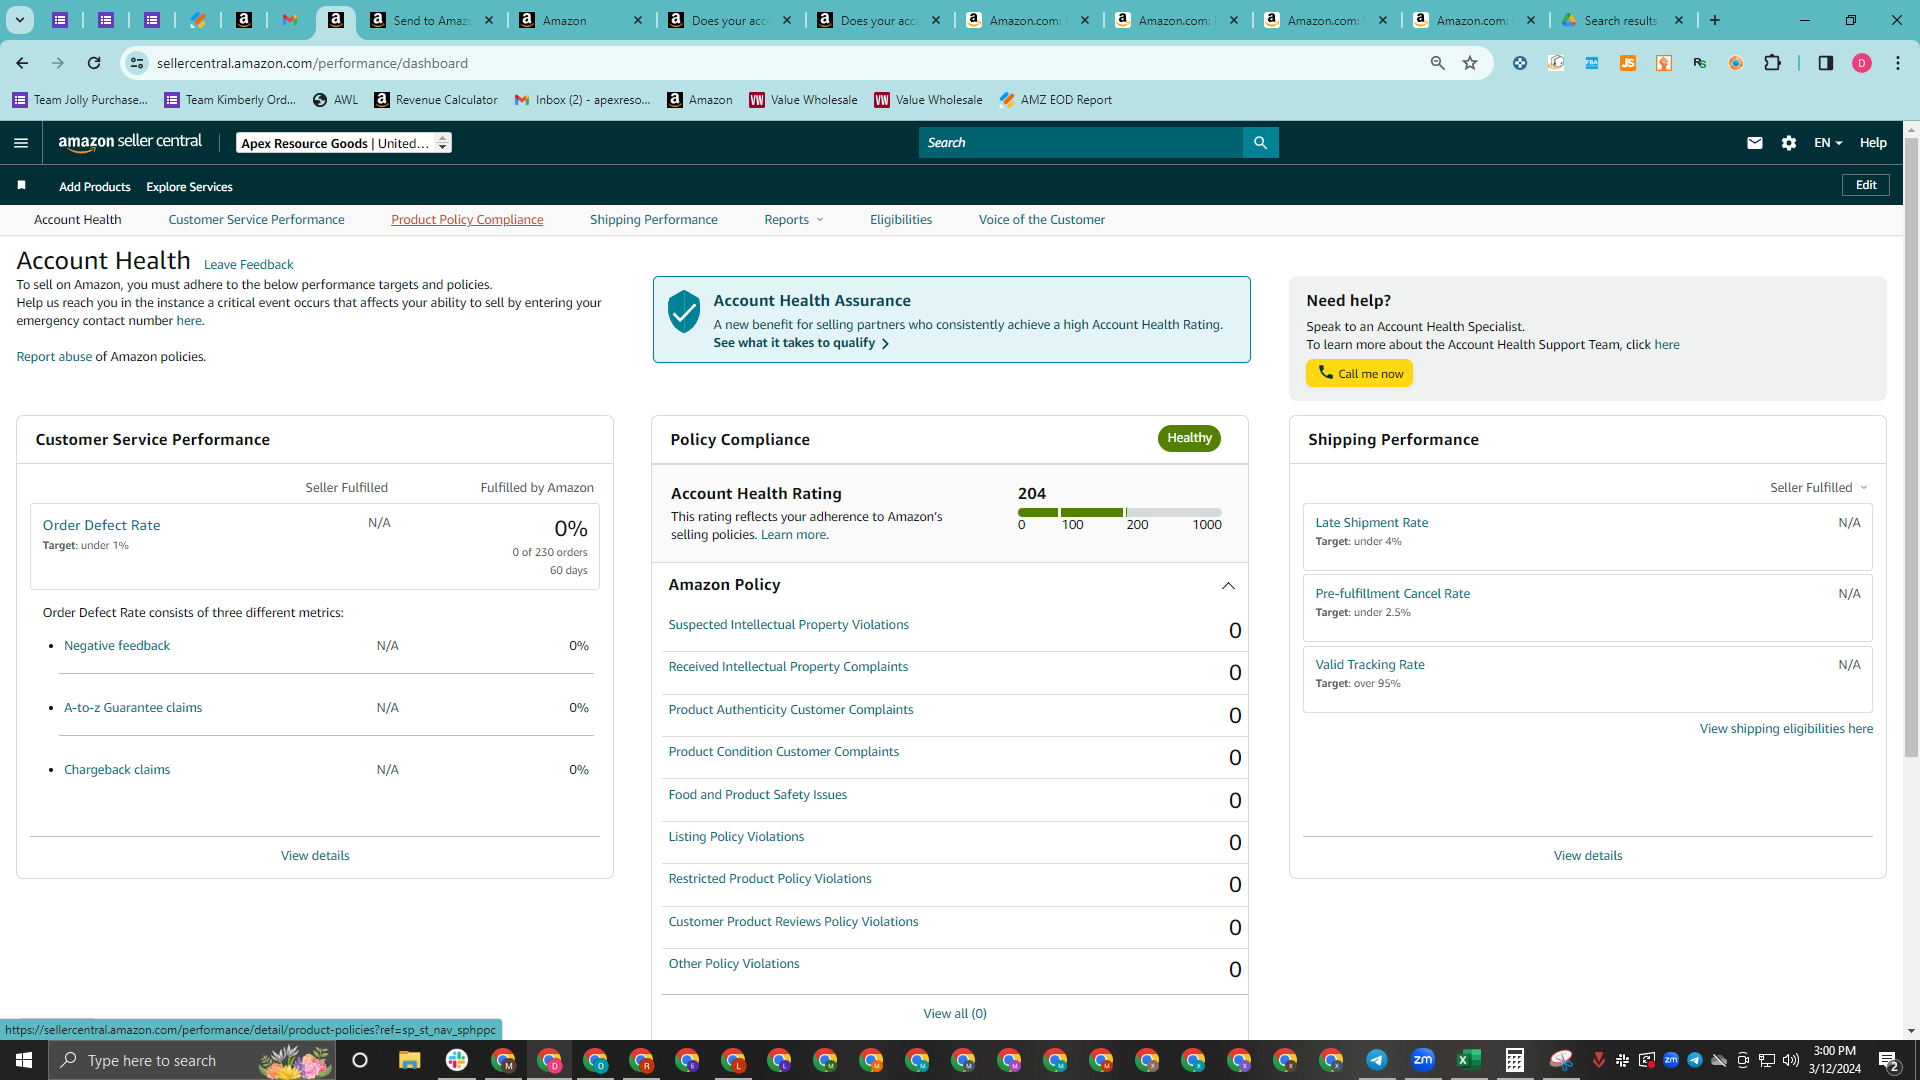Click the Leave Feedback link
Viewport: 1920px width, 1080px height.
pyautogui.click(x=249, y=265)
